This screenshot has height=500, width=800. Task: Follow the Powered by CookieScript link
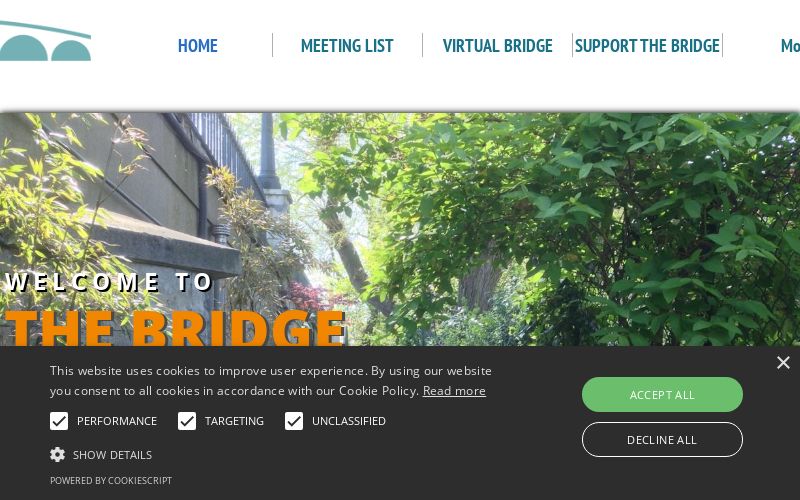point(111,481)
